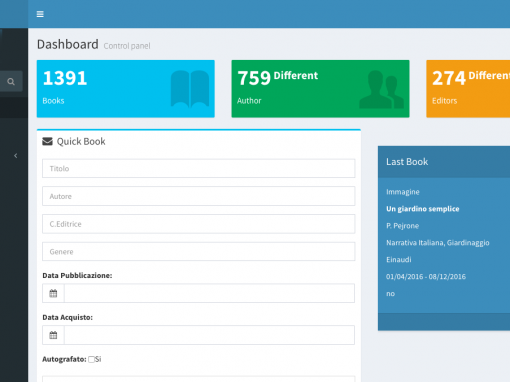The image size is (510, 382).
Task: Open calendar icon for Data Pubblicazione
Action: pos(53,293)
